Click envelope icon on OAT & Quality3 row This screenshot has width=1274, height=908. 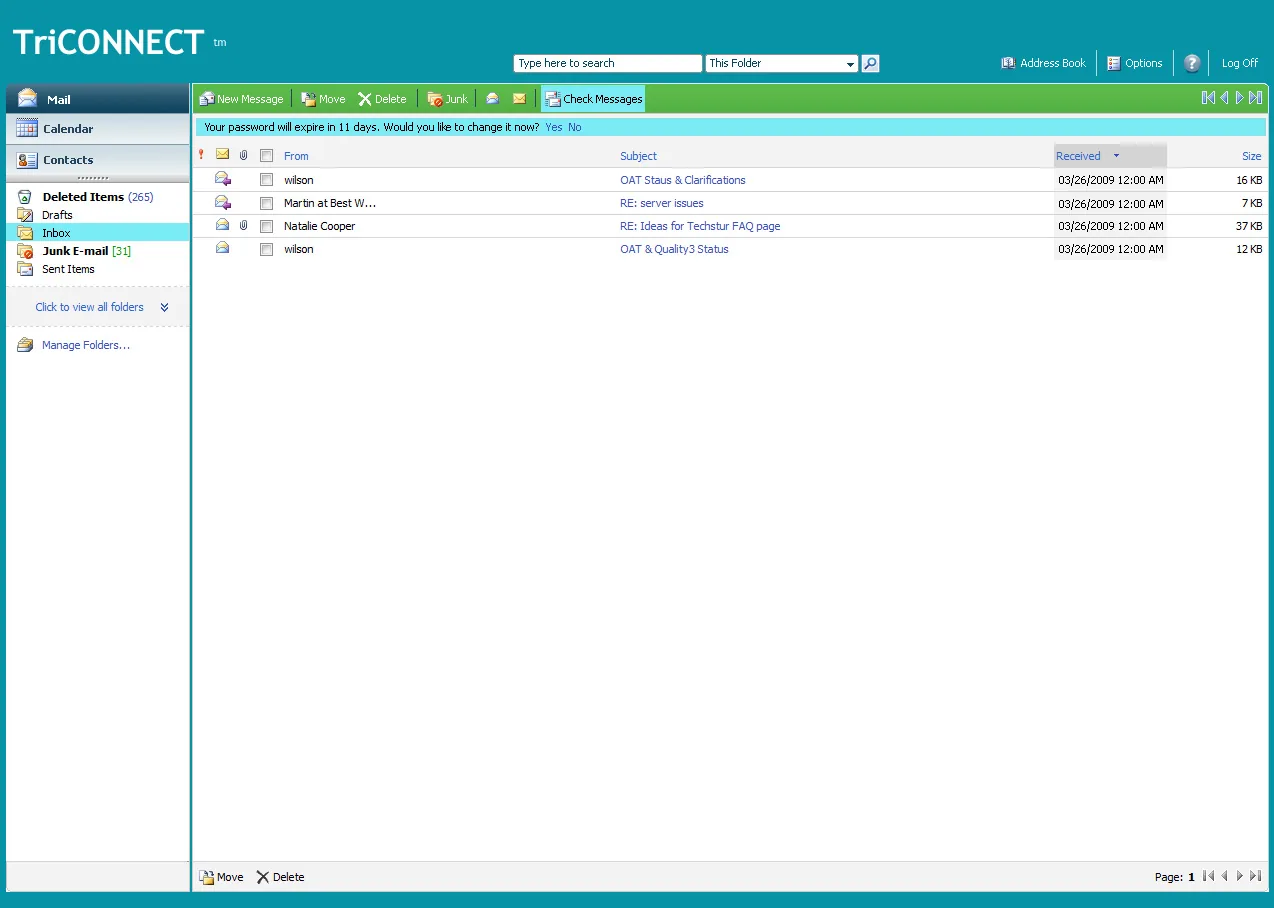click(x=223, y=248)
